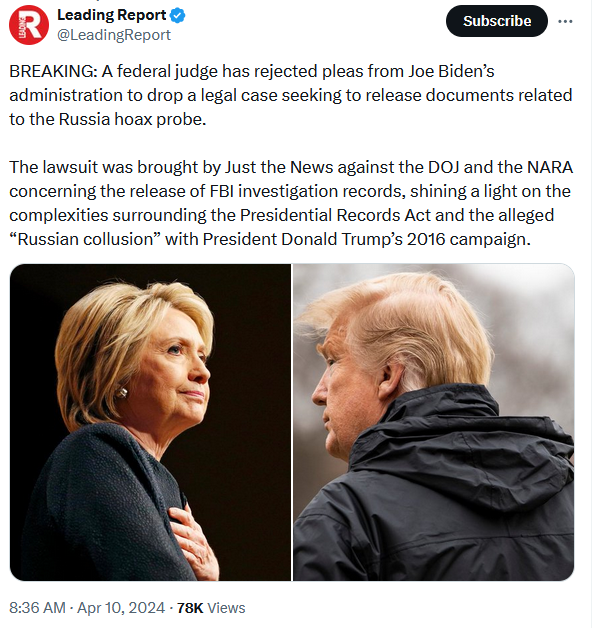Viewport: 592px width, 628px height.
Task: Click the NARA acronym in the post
Action: tap(550, 167)
